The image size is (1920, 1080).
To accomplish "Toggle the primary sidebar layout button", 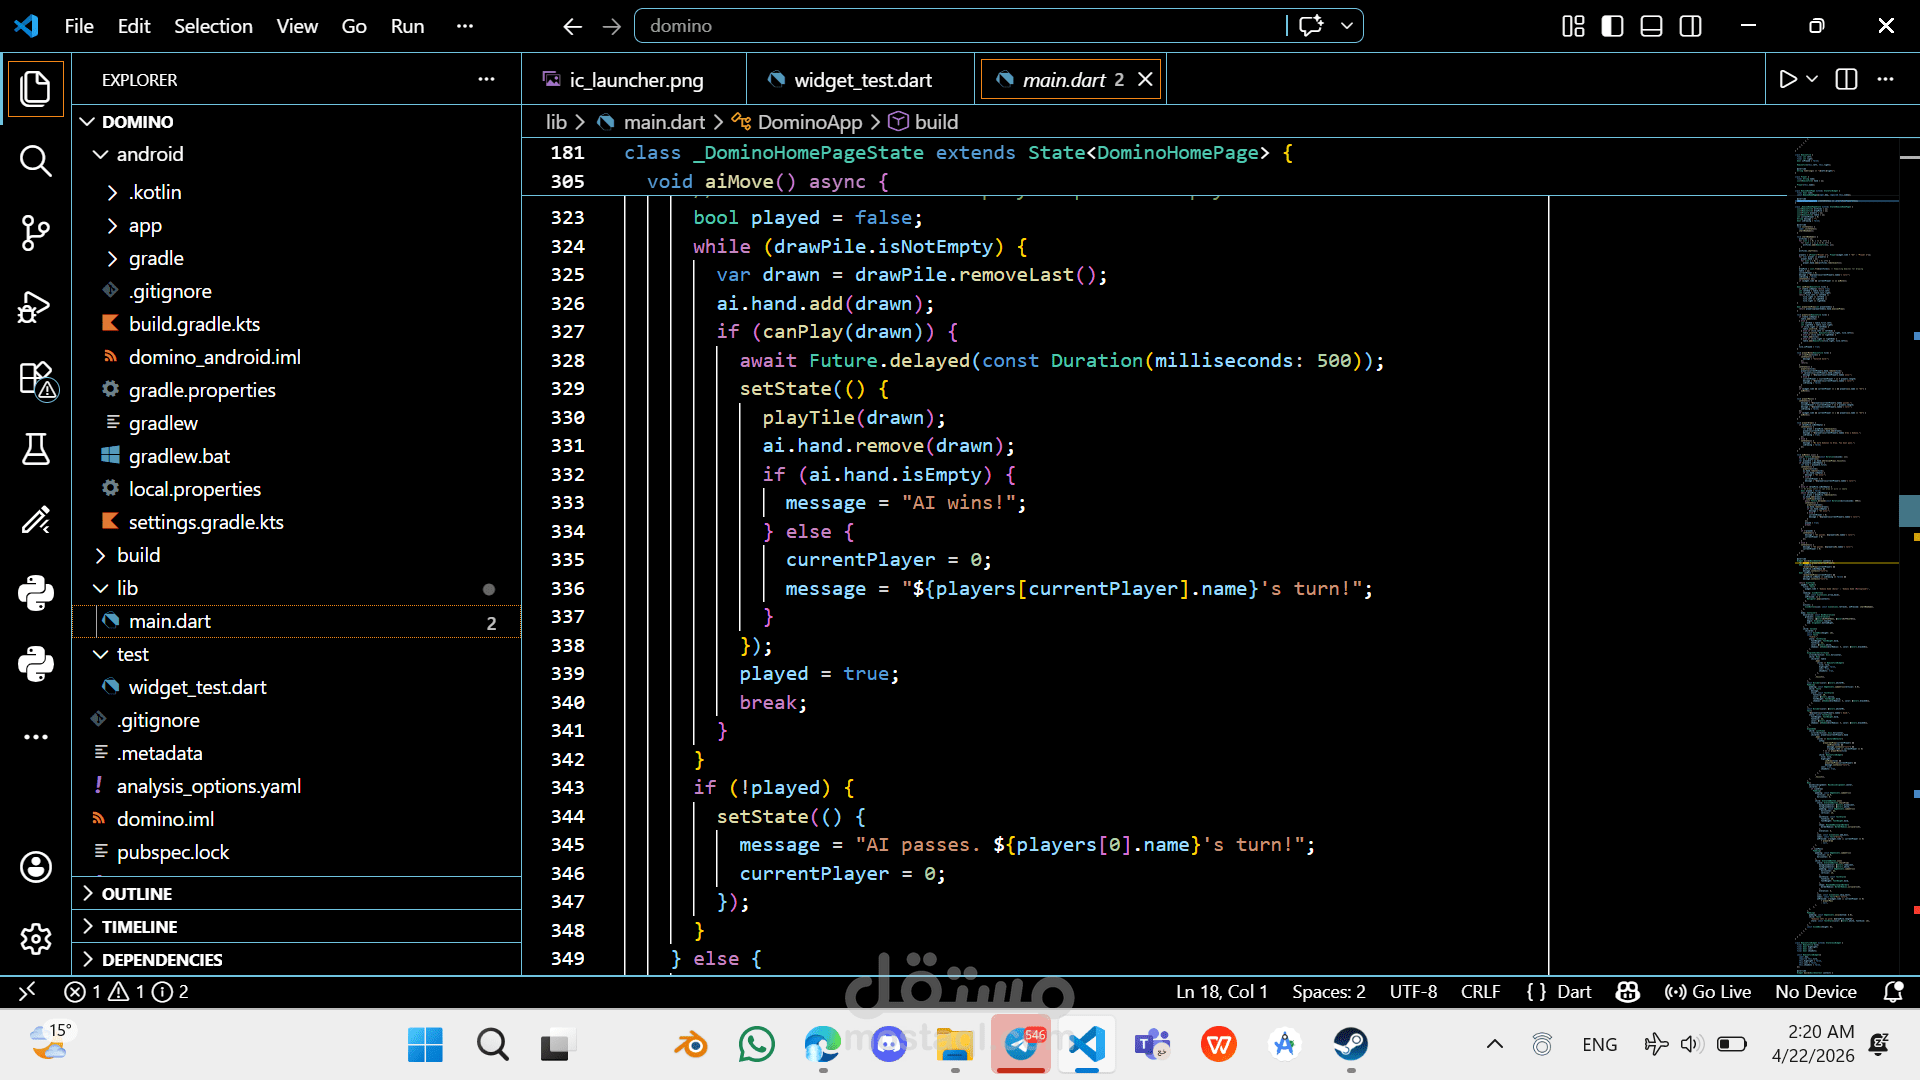I will pos(1612,26).
